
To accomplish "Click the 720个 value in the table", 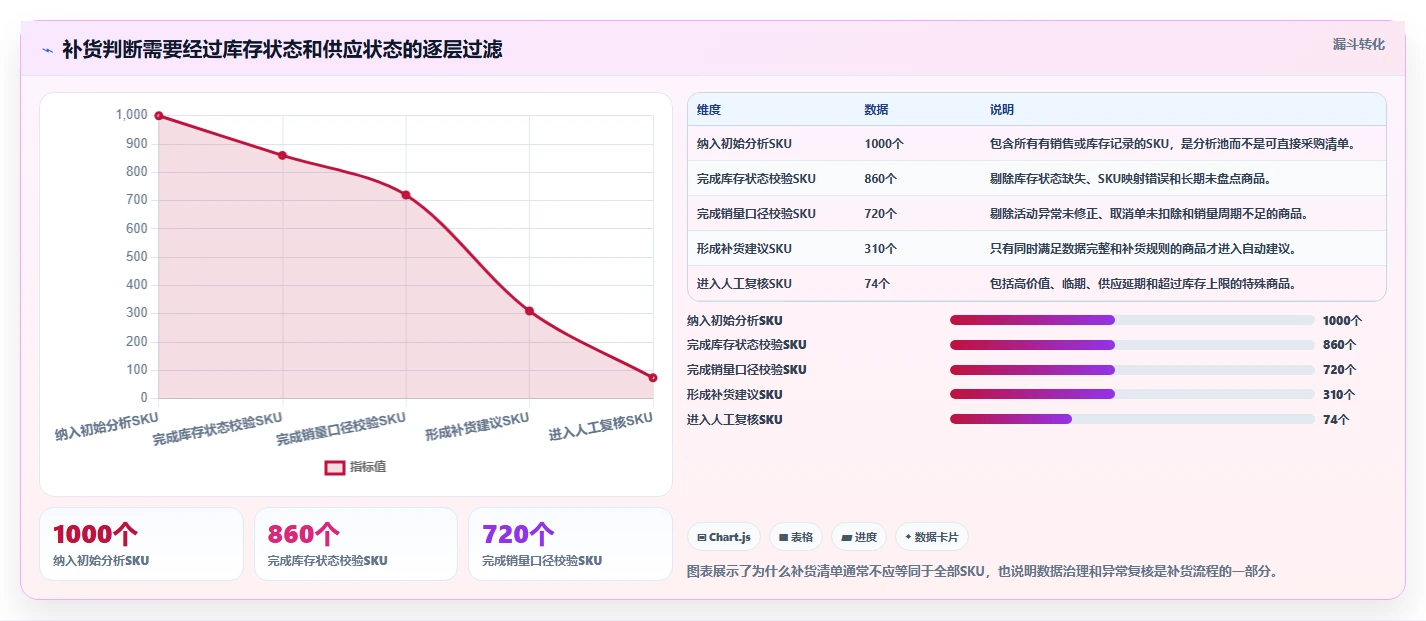I will click(x=881, y=214).
